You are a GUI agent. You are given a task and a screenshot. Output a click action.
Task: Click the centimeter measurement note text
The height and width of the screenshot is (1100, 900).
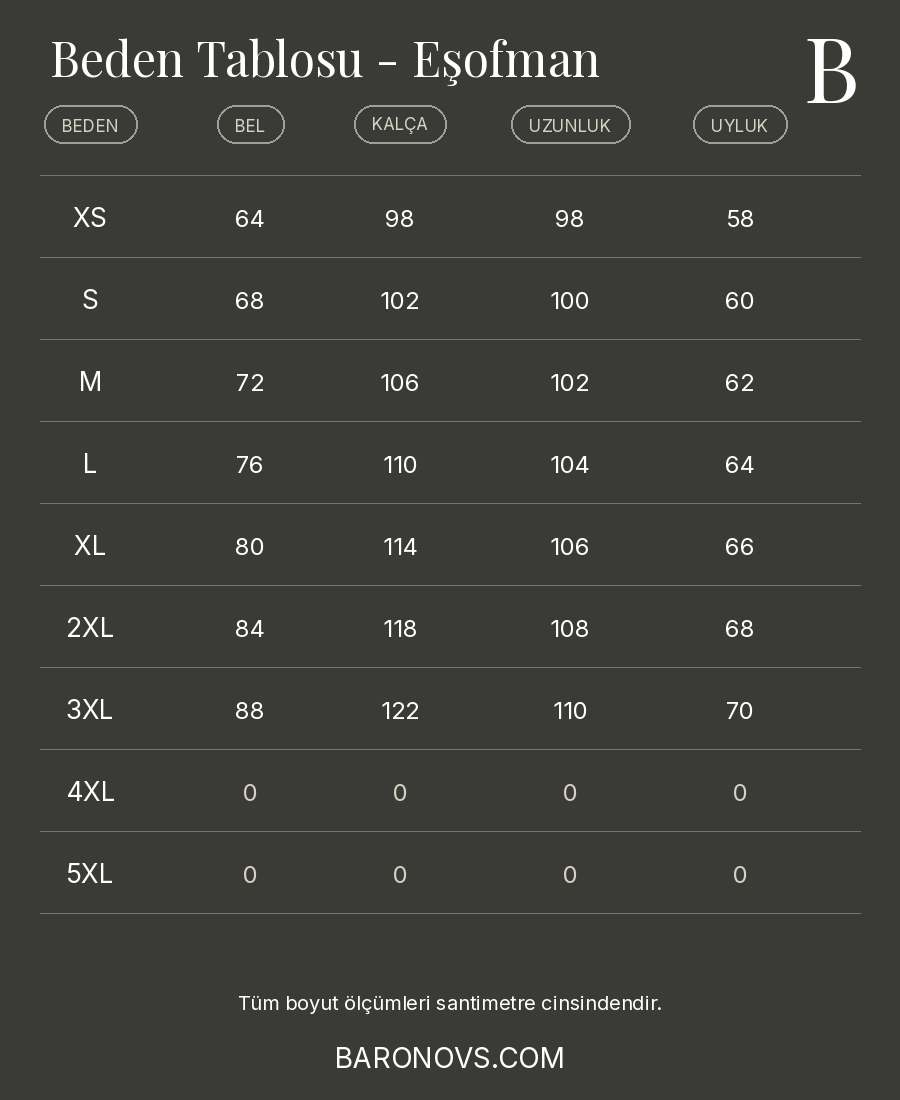coord(450,1003)
